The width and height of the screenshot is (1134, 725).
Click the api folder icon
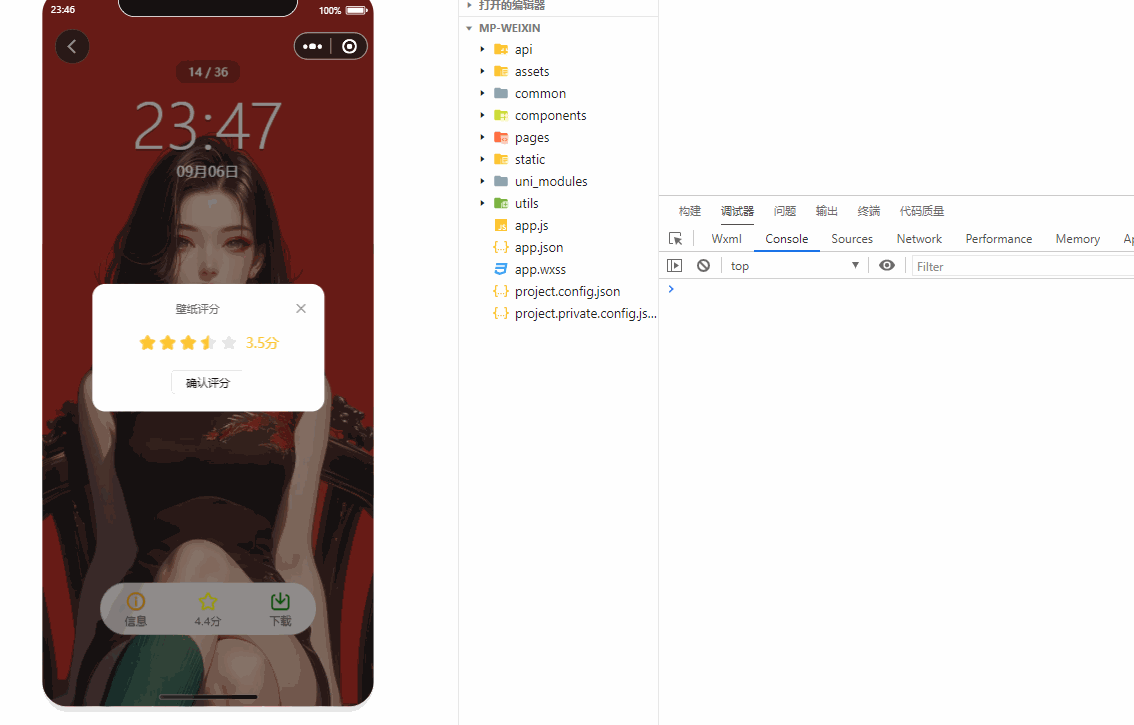500,49
